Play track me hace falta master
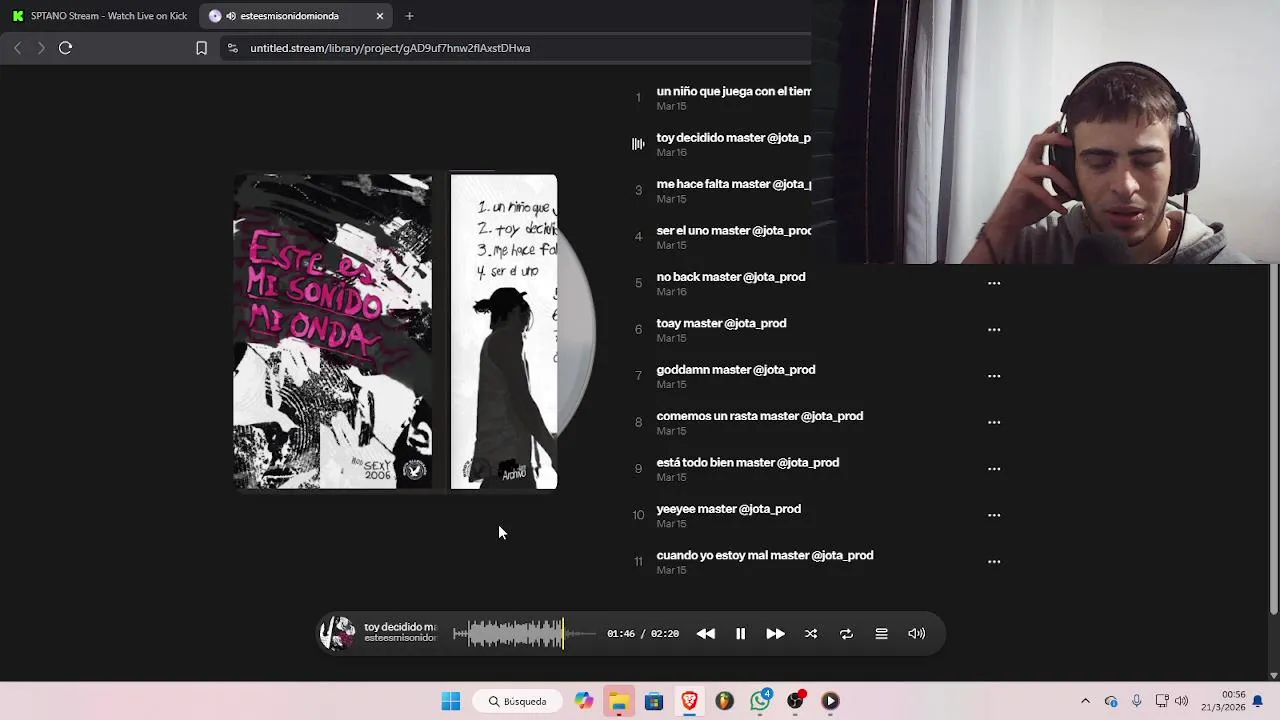The image size is (1280, 720). [x=733, y=184]
